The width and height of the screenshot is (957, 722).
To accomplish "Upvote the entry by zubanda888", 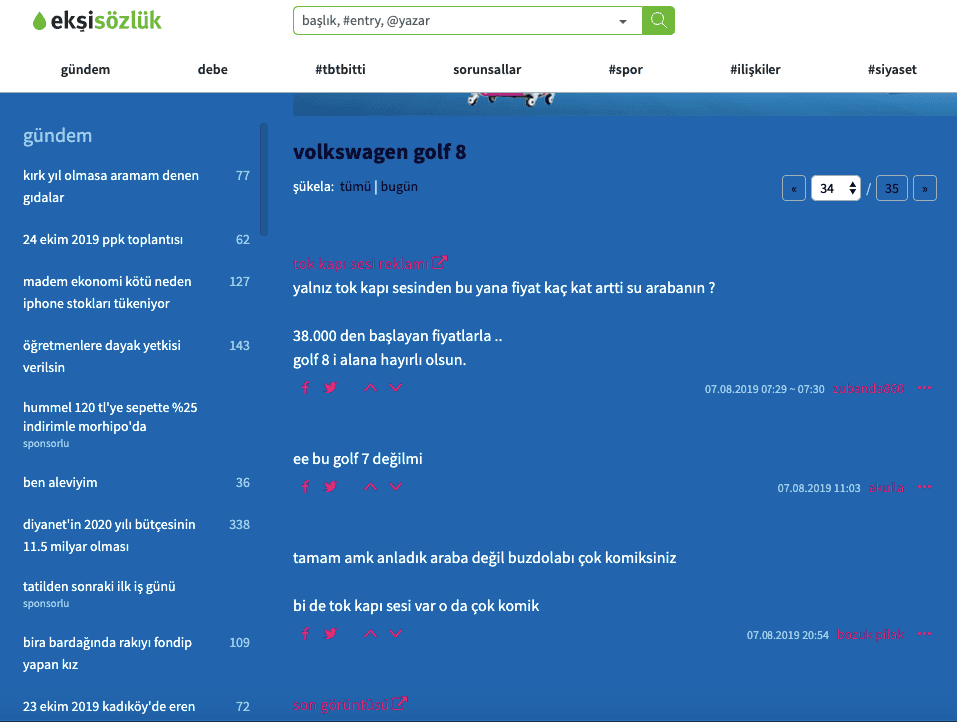I will (x=370, y=388).
